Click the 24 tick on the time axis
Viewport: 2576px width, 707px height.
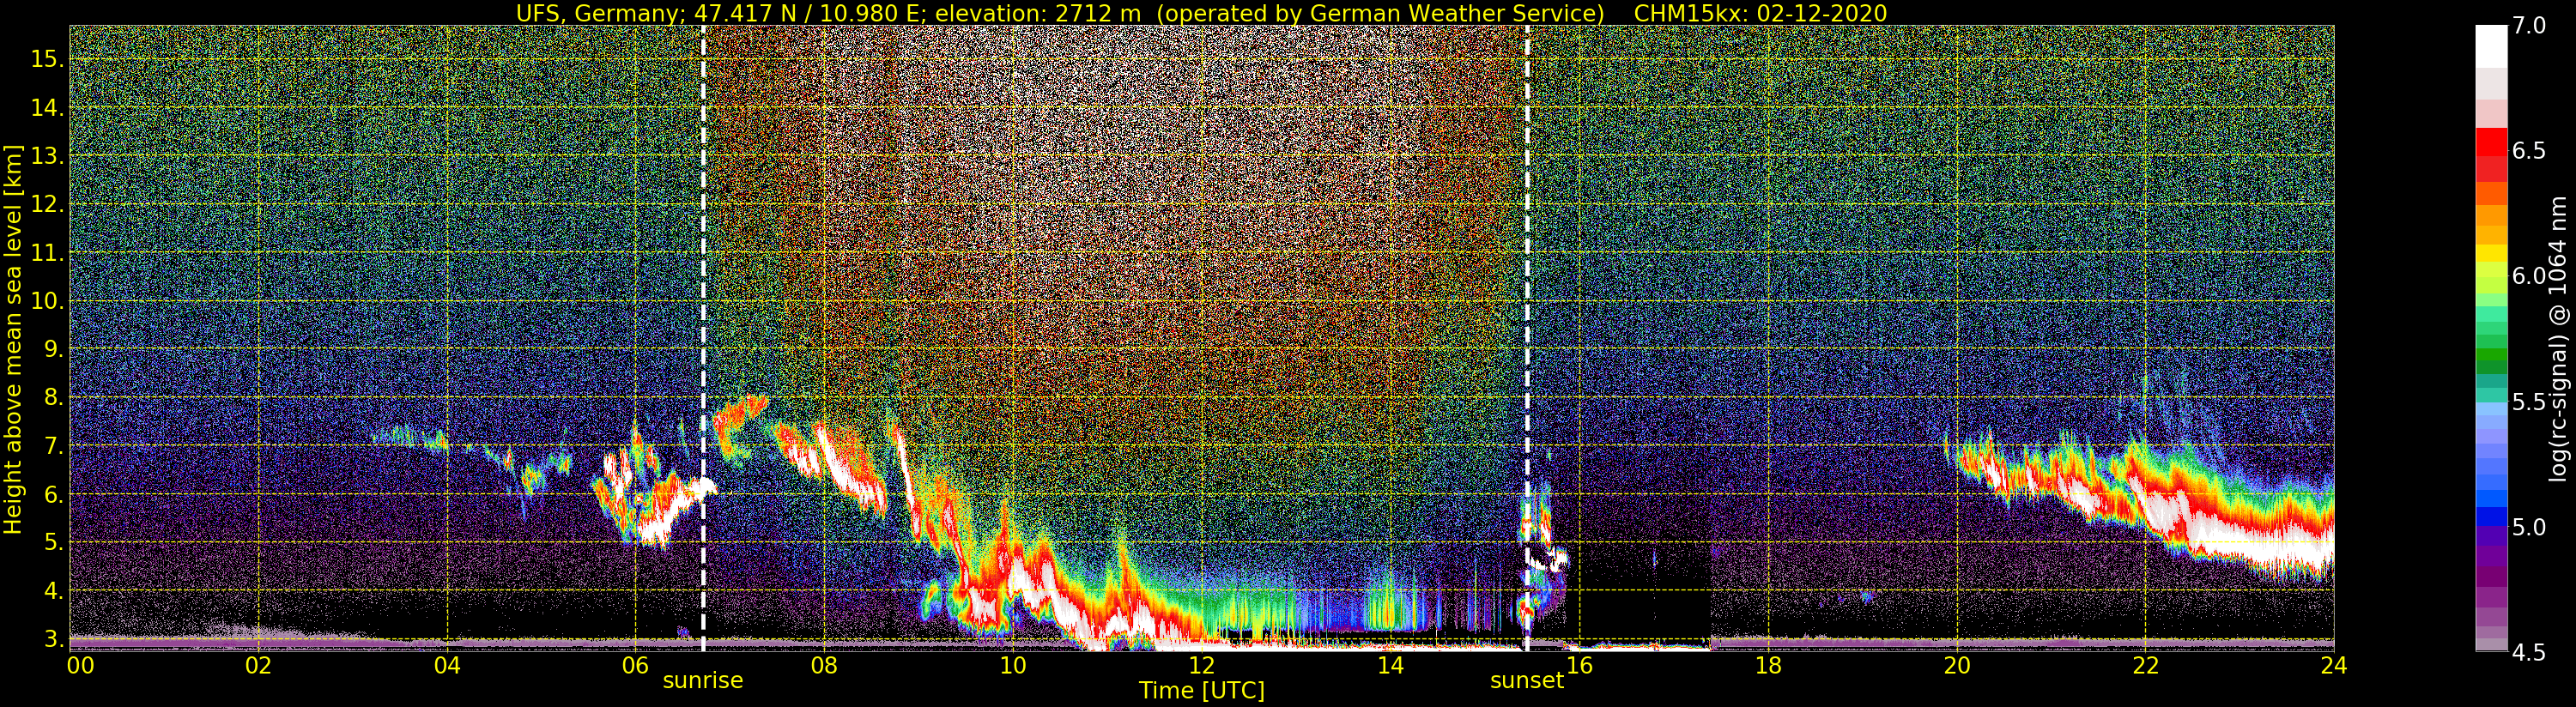click(2334, 665)
